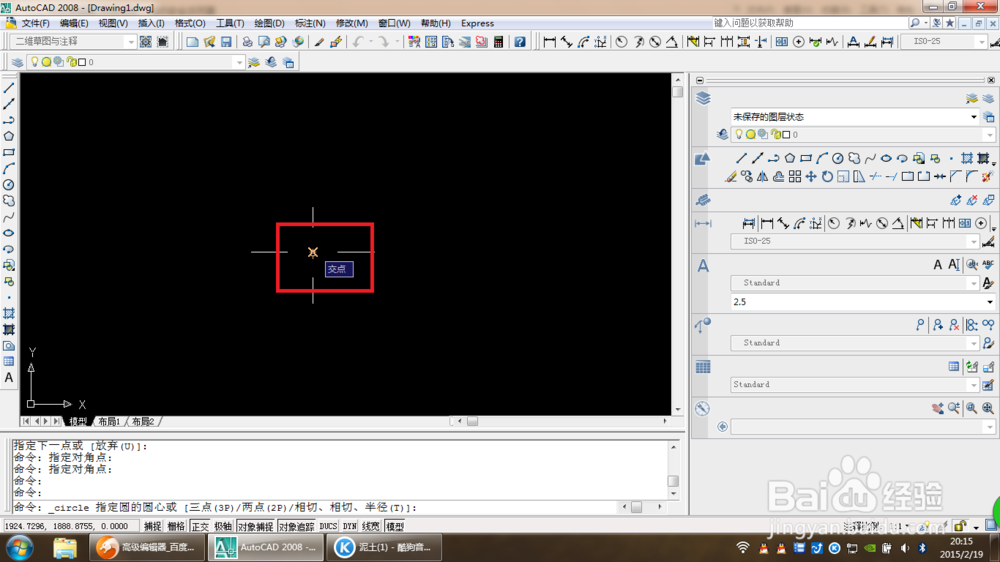Toggle DYN dynamic input in status bar

(x=349, y=526)
